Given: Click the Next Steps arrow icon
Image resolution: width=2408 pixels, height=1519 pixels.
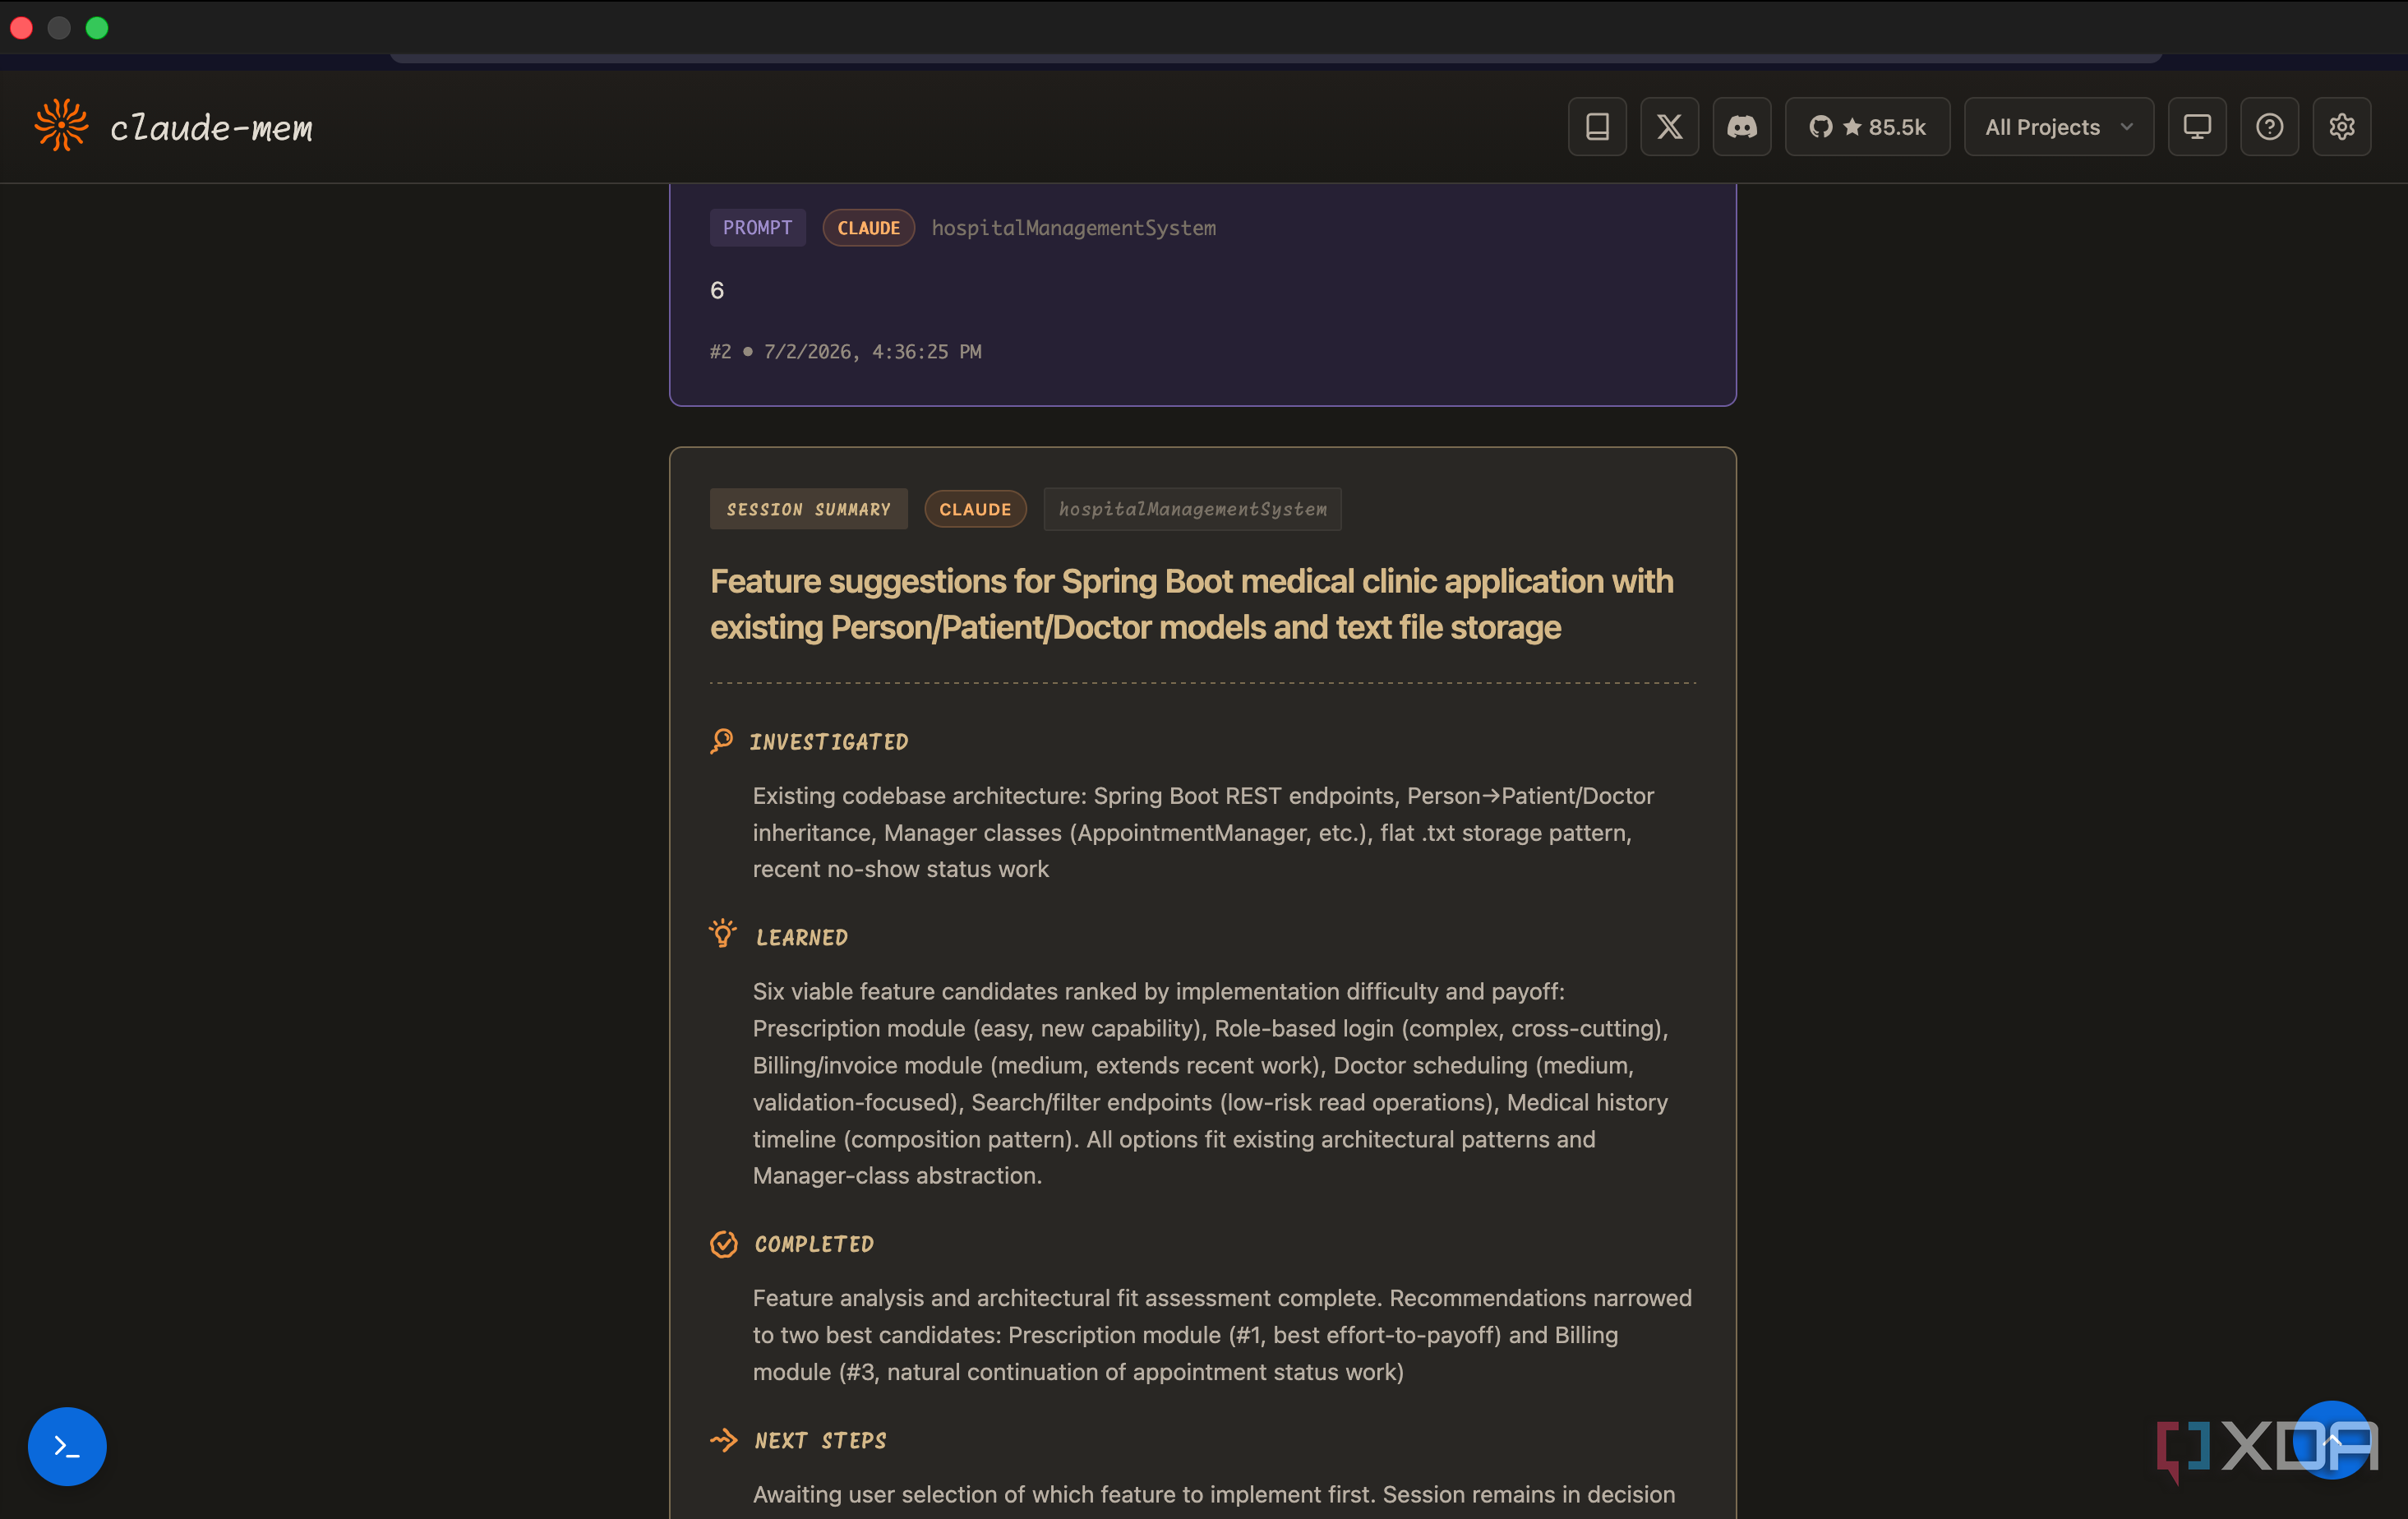Looking at the screenshot, I should (x=723, y=1440).
